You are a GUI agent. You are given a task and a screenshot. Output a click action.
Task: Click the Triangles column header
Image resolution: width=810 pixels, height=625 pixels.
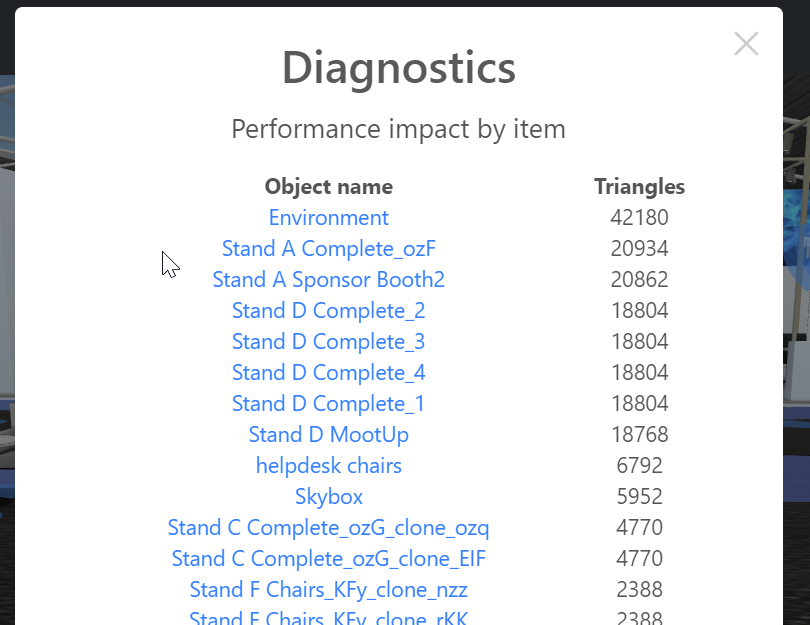coord(639,186)
